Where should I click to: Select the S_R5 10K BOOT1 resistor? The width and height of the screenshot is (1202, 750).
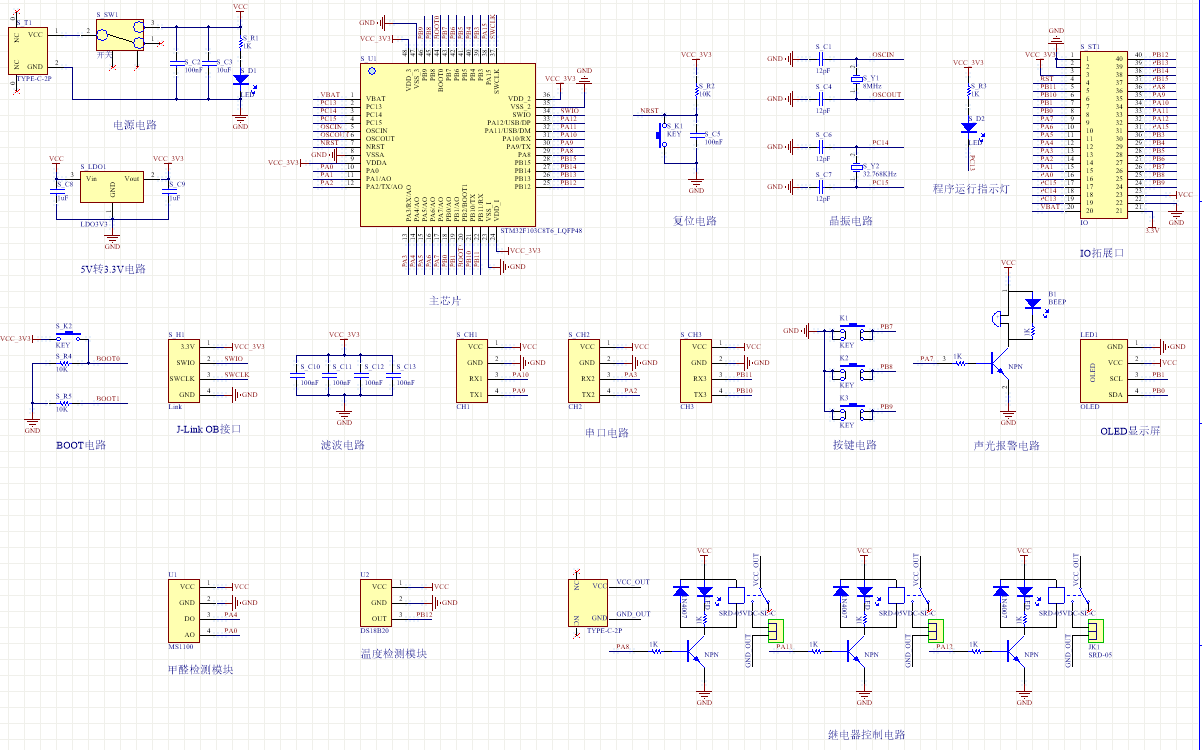pyautogui.click(x=63, y=402)
